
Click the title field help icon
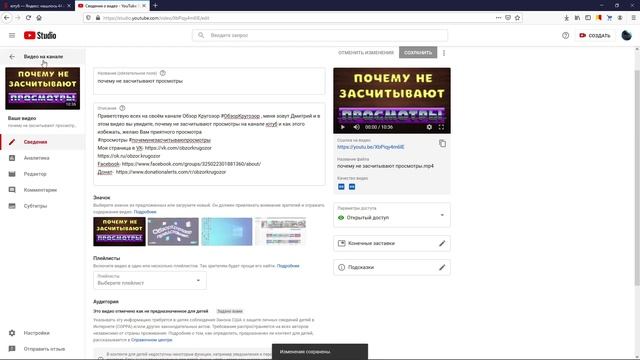163,73
